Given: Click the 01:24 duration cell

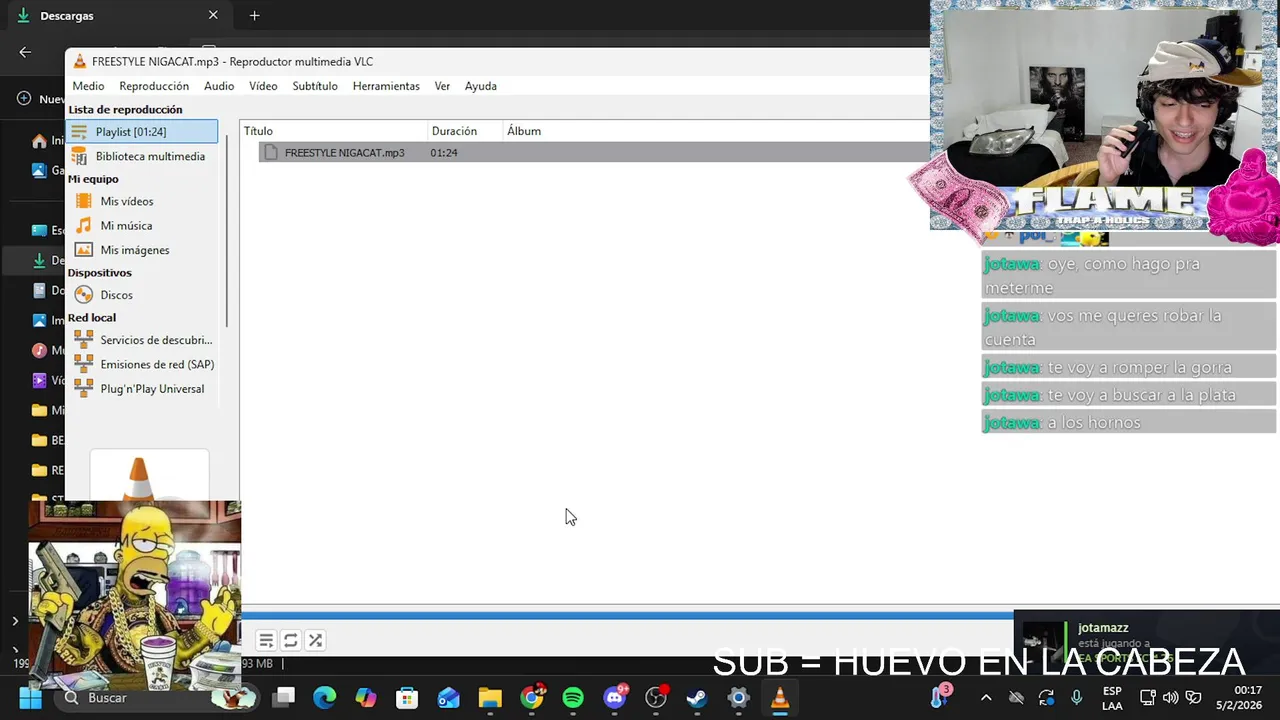Looking at the screenshot, I should (444, 153).
